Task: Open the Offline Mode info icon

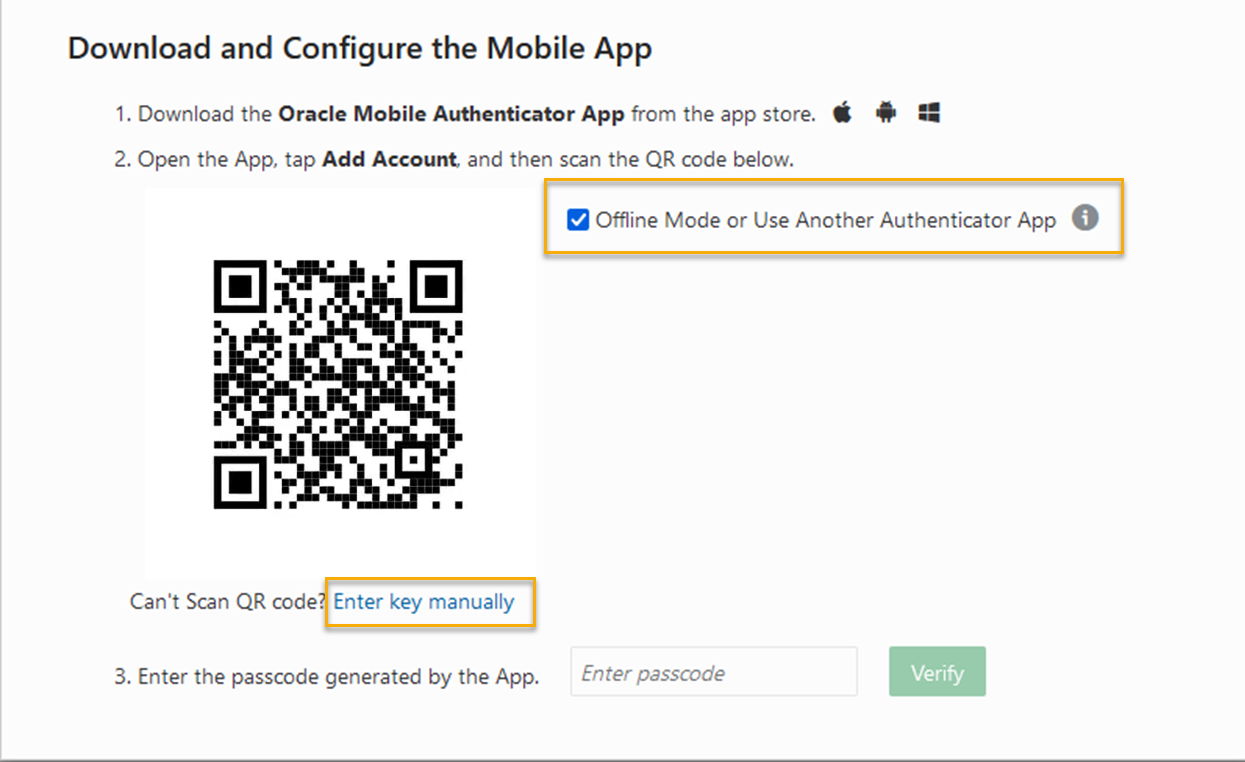Action: point(1085,218)
